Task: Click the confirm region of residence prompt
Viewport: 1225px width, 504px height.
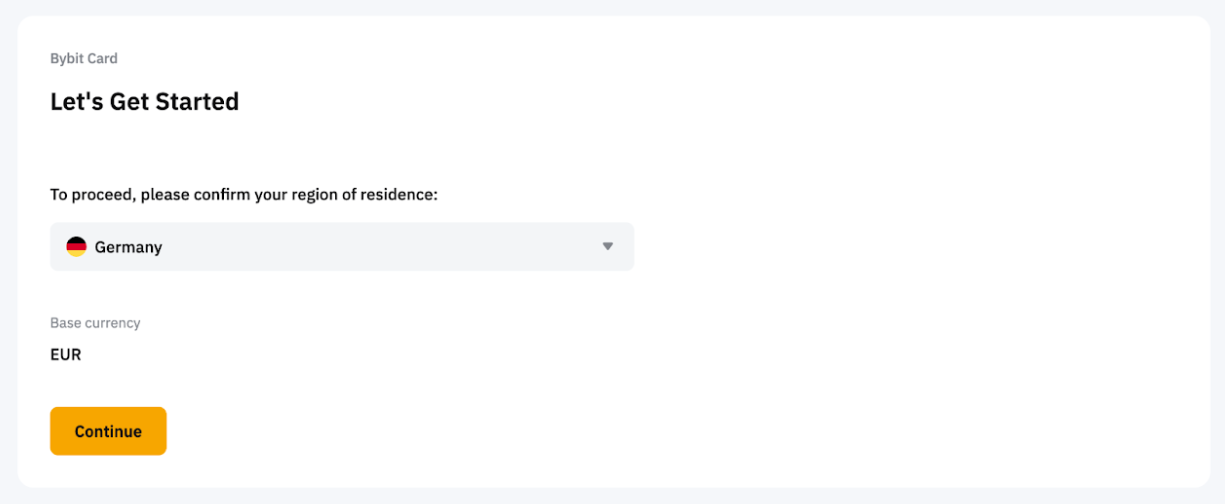Action: coord(244,194)
